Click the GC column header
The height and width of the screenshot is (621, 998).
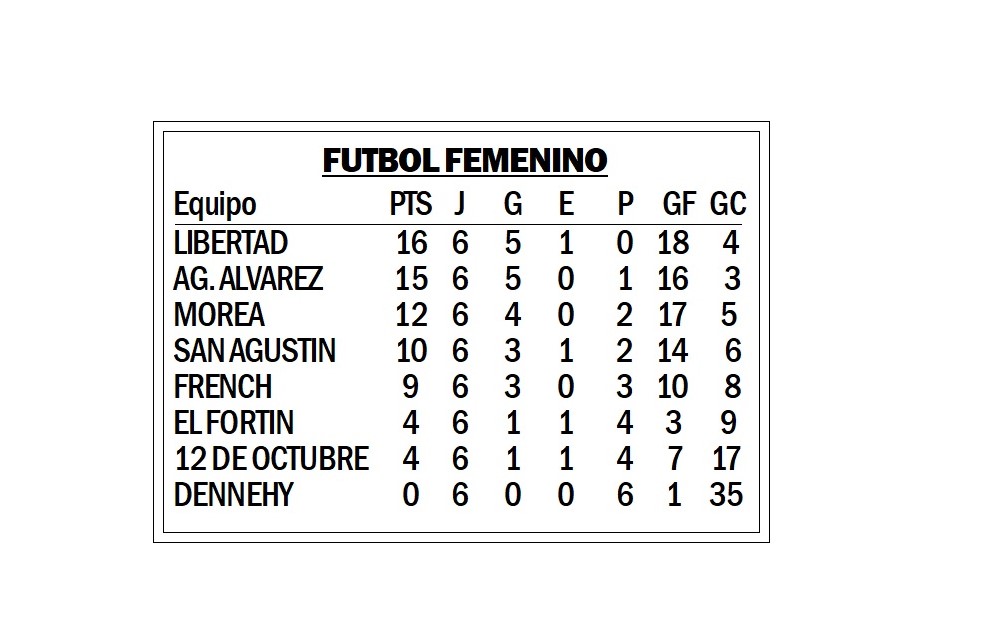tap(727, 204)
